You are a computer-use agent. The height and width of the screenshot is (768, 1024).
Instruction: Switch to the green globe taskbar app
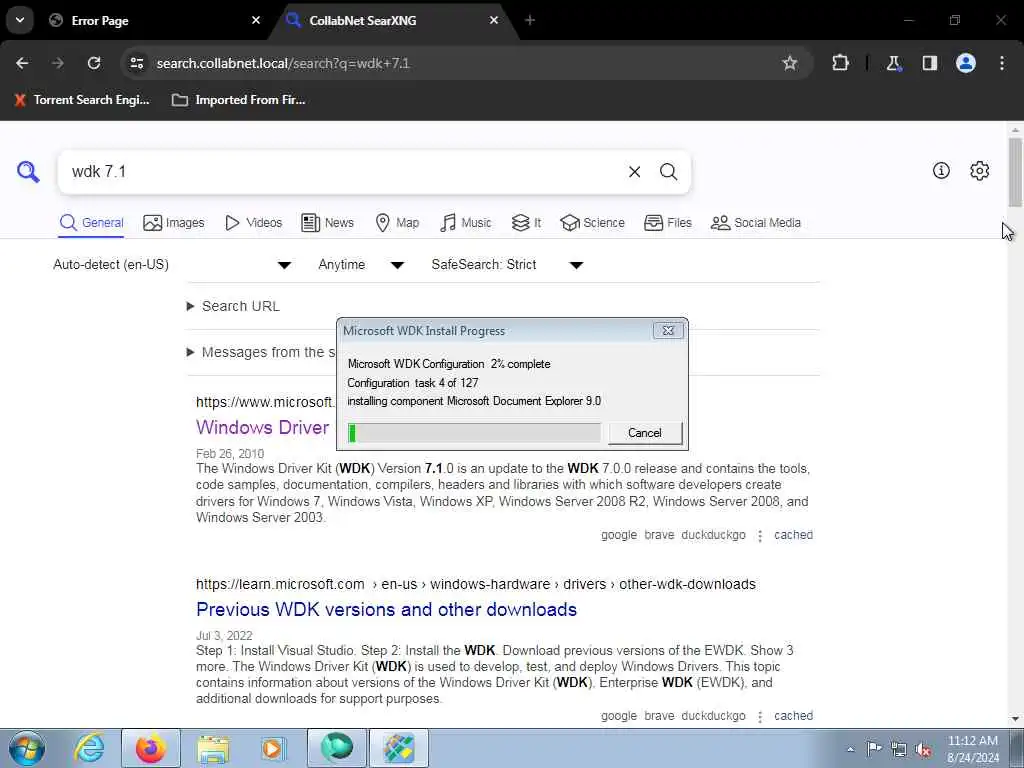(x=337, y=748)
